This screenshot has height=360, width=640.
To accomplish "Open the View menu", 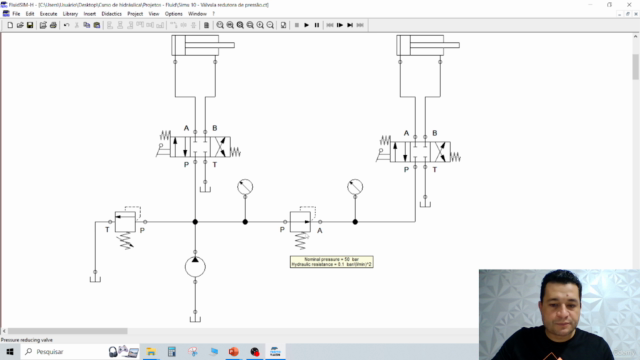I will pos(153,14).
